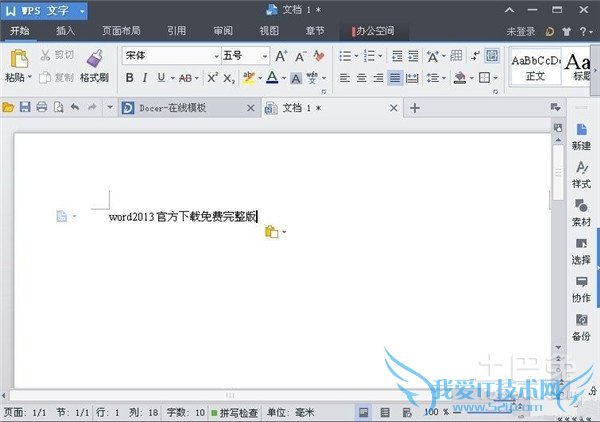600x422 pixels.
Task: Switch to the 章节 (Section) tab
Action: point(315,31)
